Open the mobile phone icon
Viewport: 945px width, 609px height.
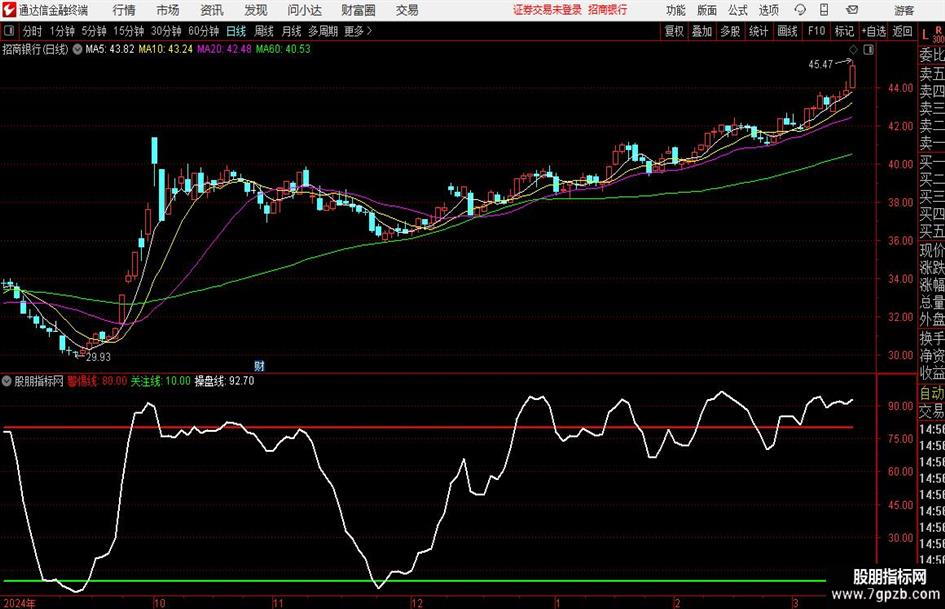click(824, 10)
